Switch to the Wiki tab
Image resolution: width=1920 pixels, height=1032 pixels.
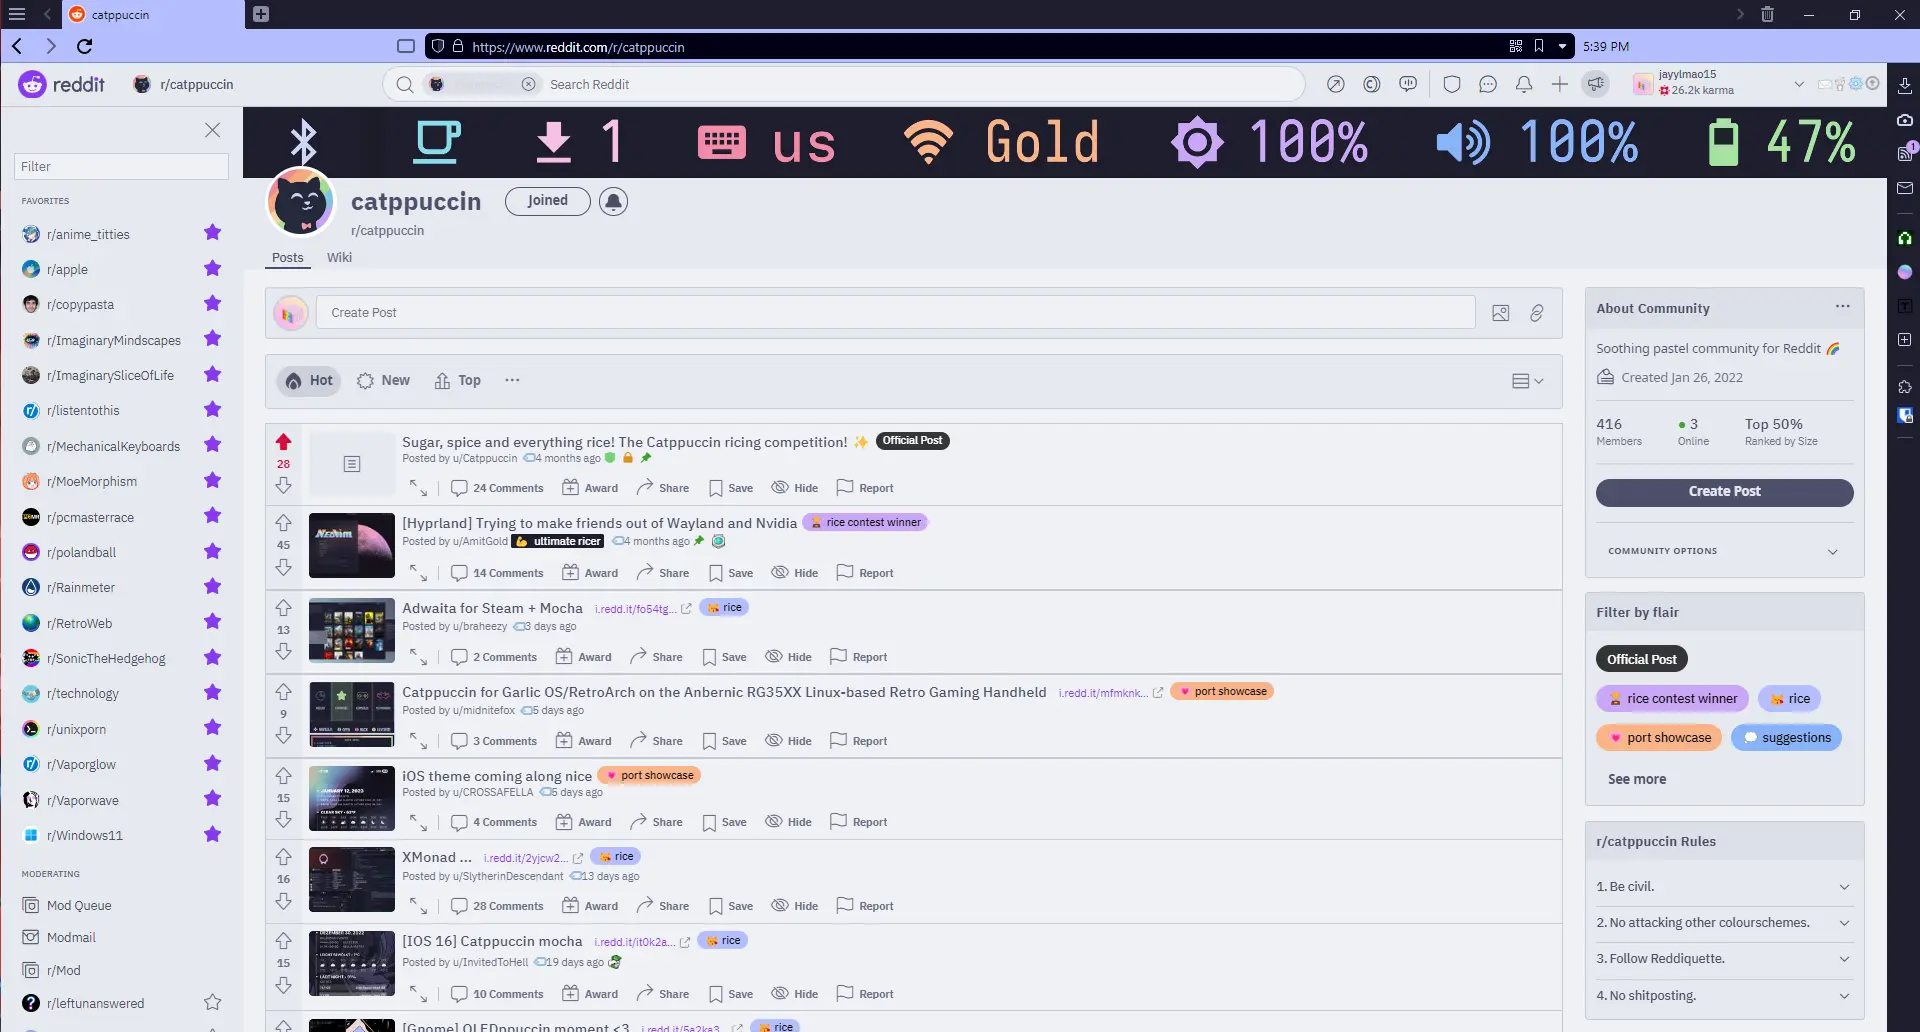[x=339, y=257]
